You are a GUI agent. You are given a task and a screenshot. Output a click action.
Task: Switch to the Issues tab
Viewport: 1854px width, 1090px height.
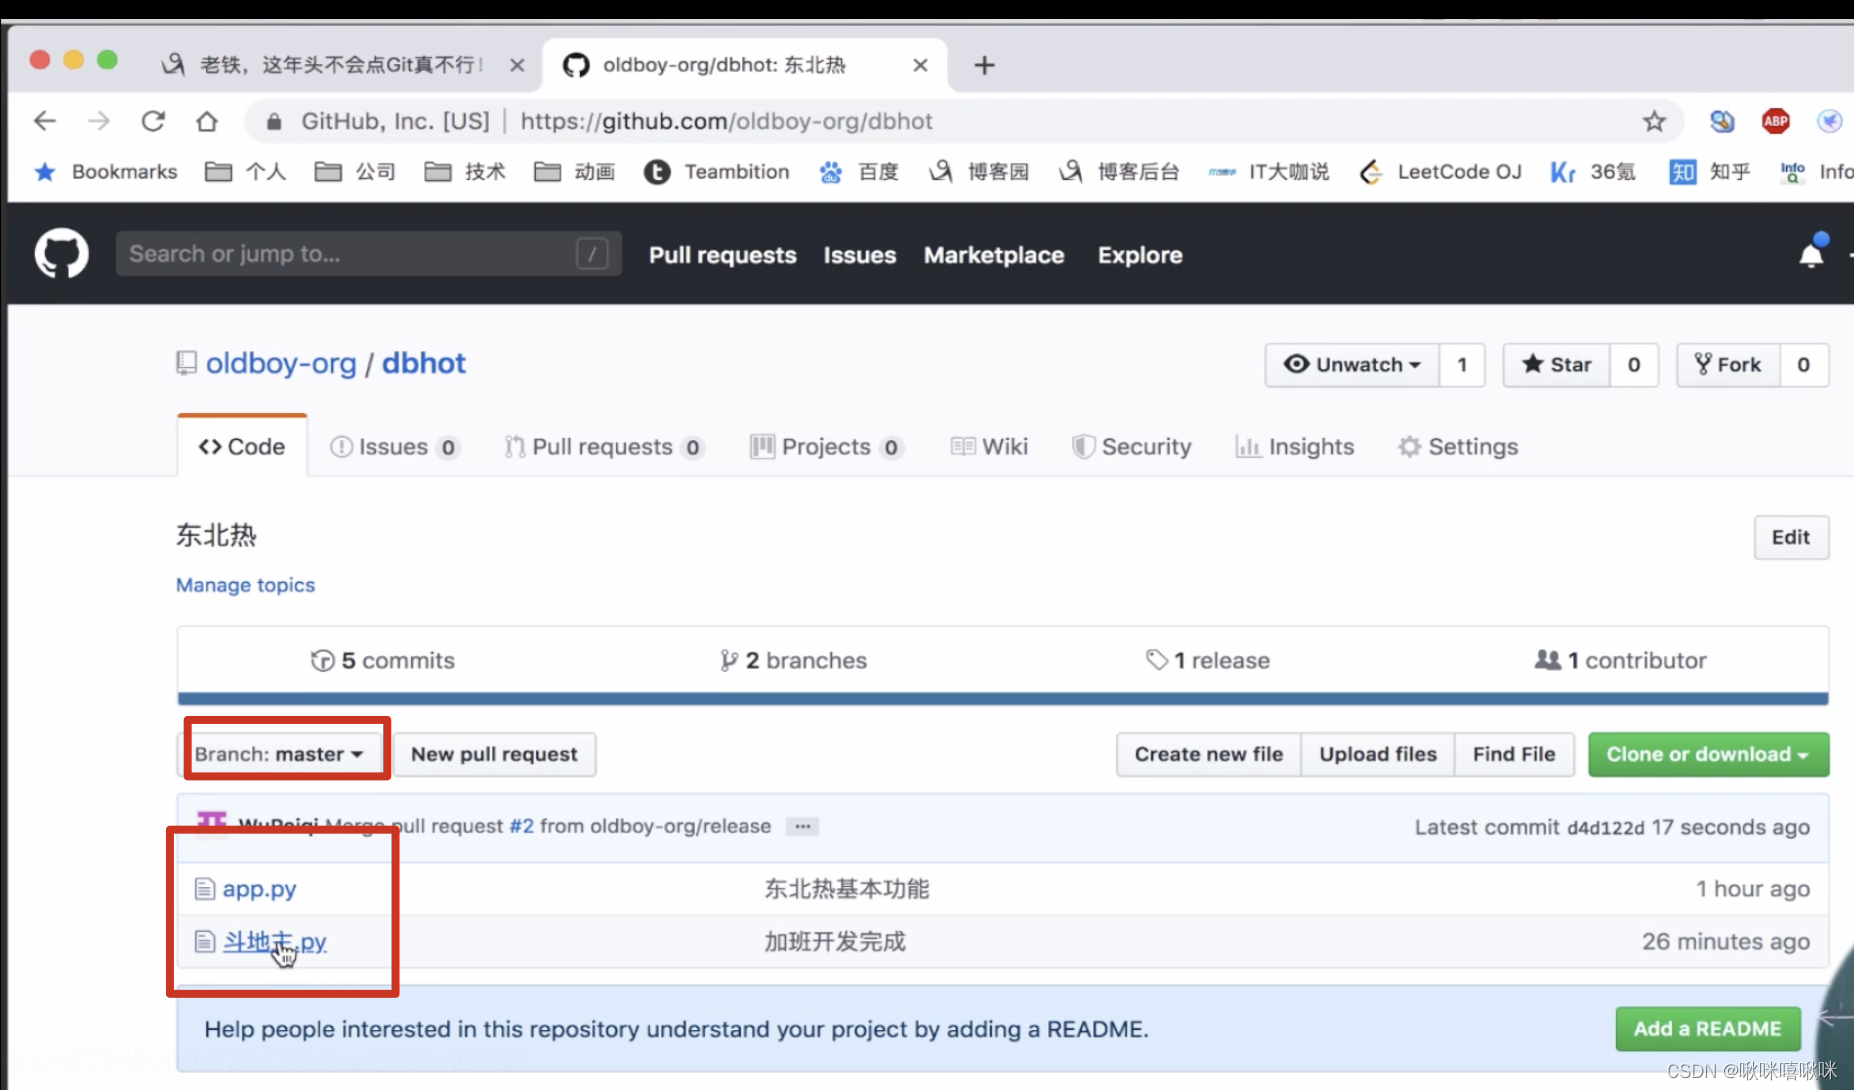point(394,447)
